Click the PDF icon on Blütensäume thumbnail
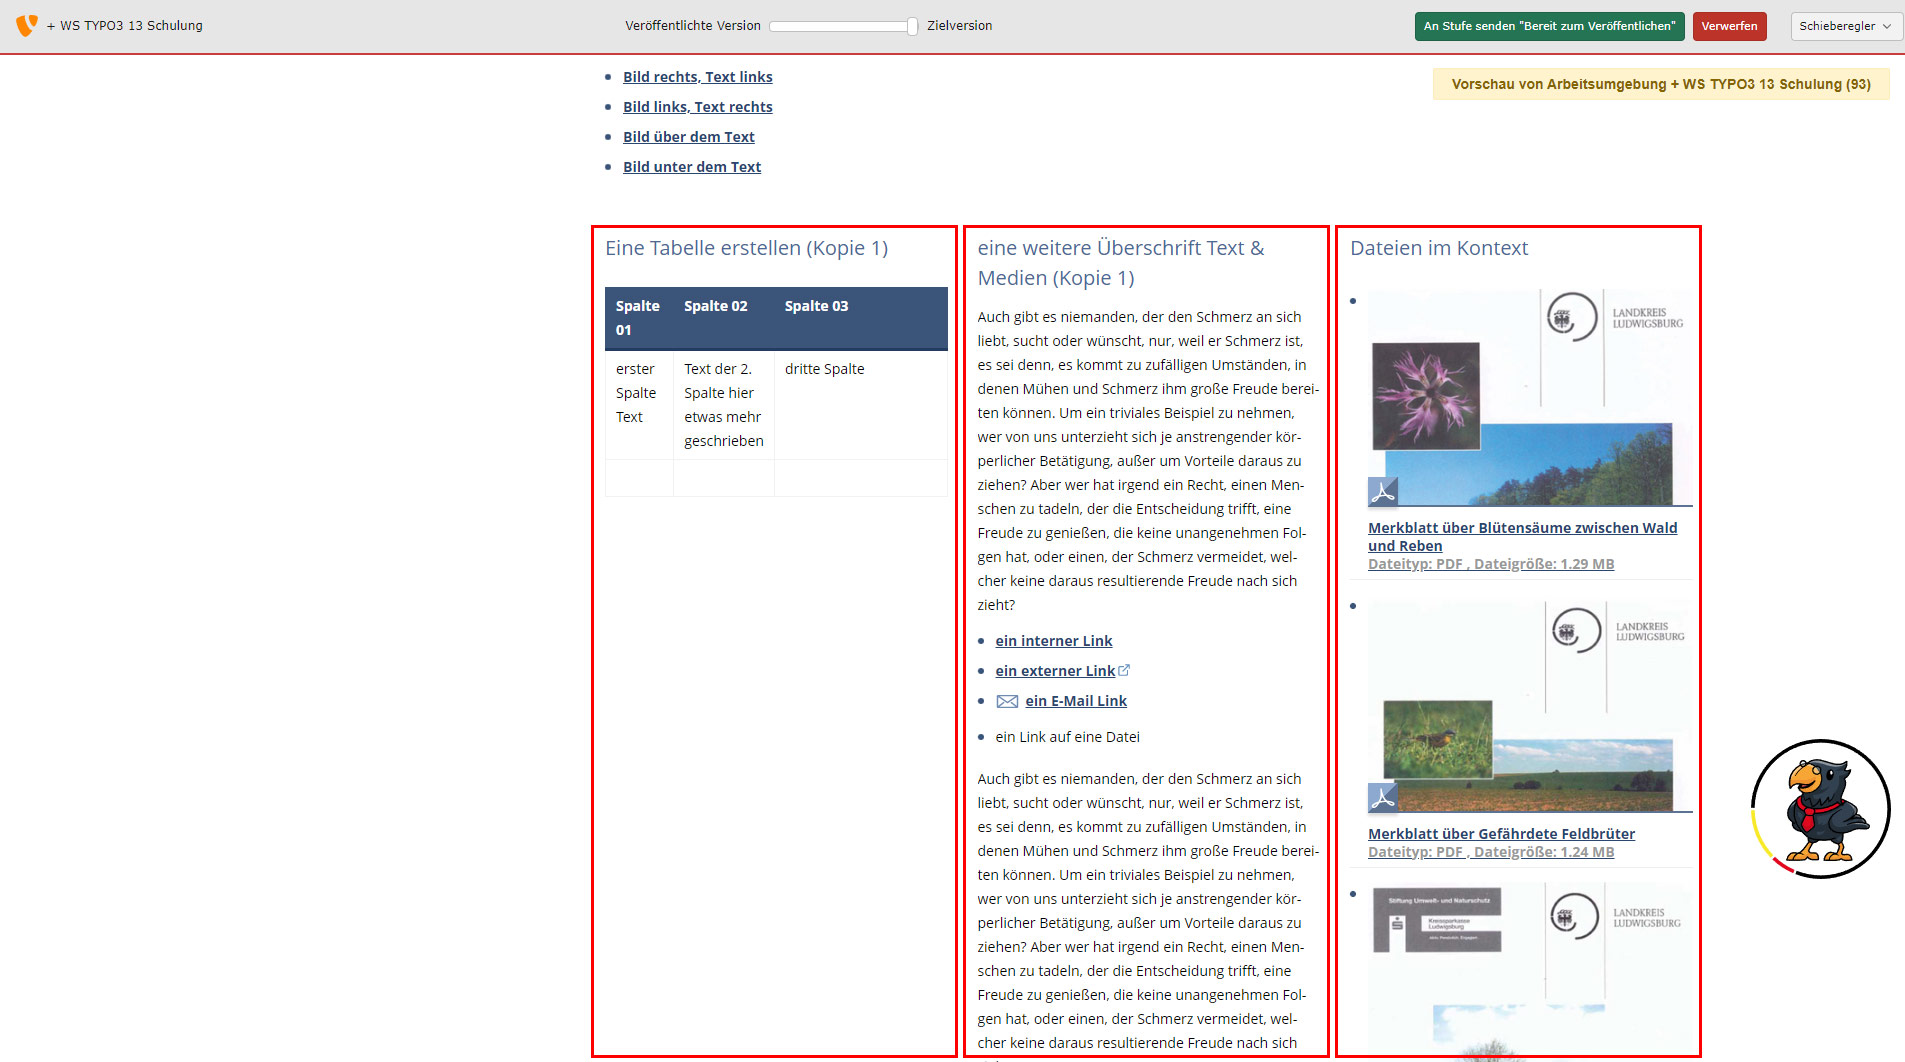Image resolution: width=1905 pixels, height=1062 pixels. click(1383, 492)
